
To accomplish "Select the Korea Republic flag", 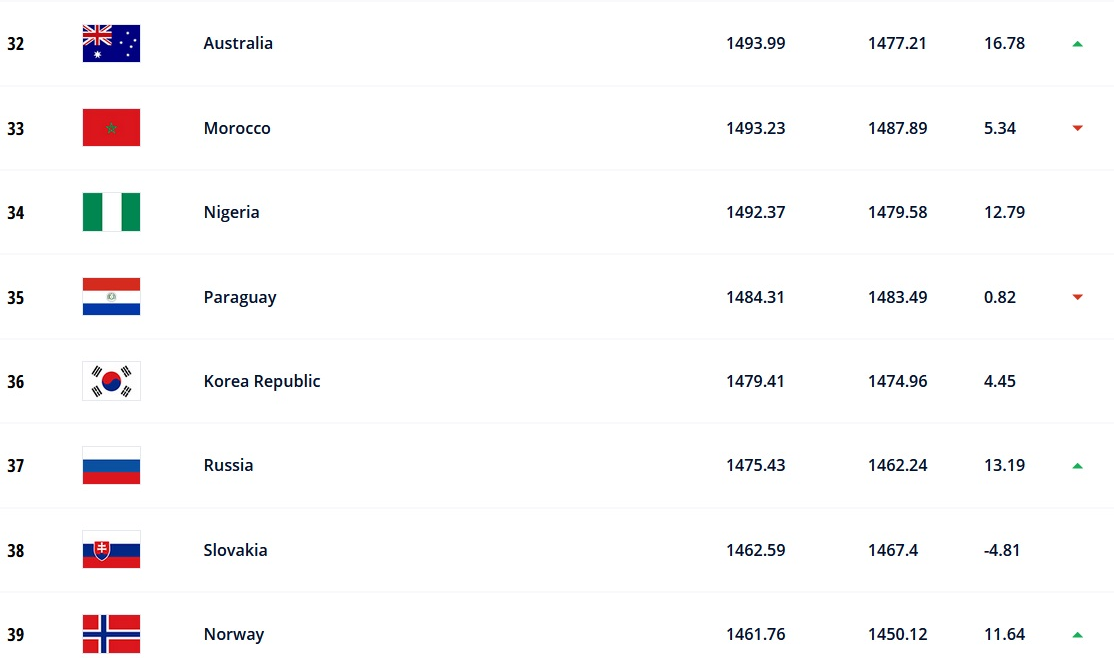I will click(111, 381).
